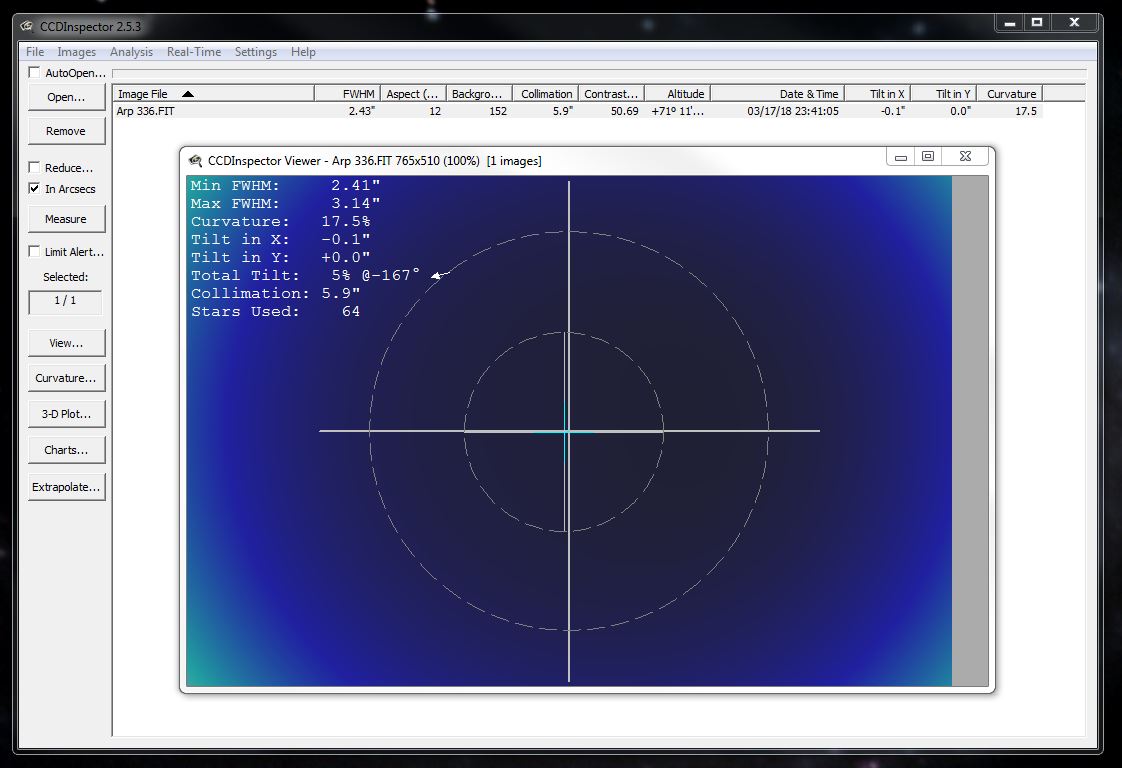This screenshot has width=1122, height=768.
Task: Sort by the Background column header
Action: pos(479,94)
